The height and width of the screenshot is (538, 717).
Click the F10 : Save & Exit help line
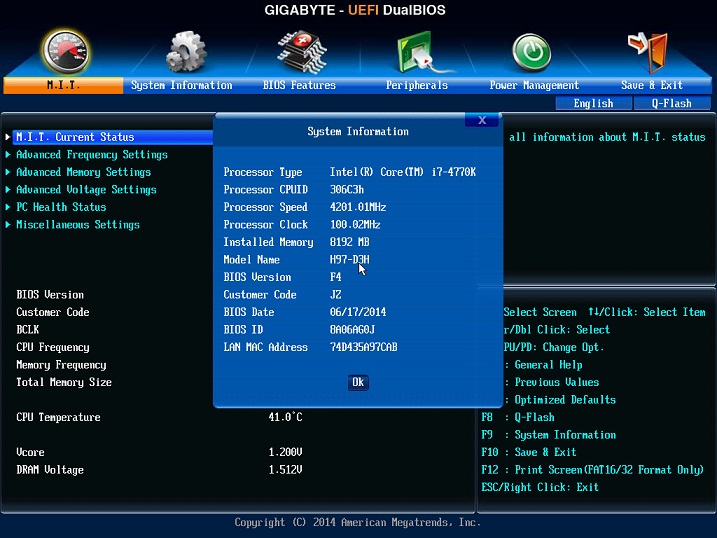pyautogui.click(x=529, y=452)
